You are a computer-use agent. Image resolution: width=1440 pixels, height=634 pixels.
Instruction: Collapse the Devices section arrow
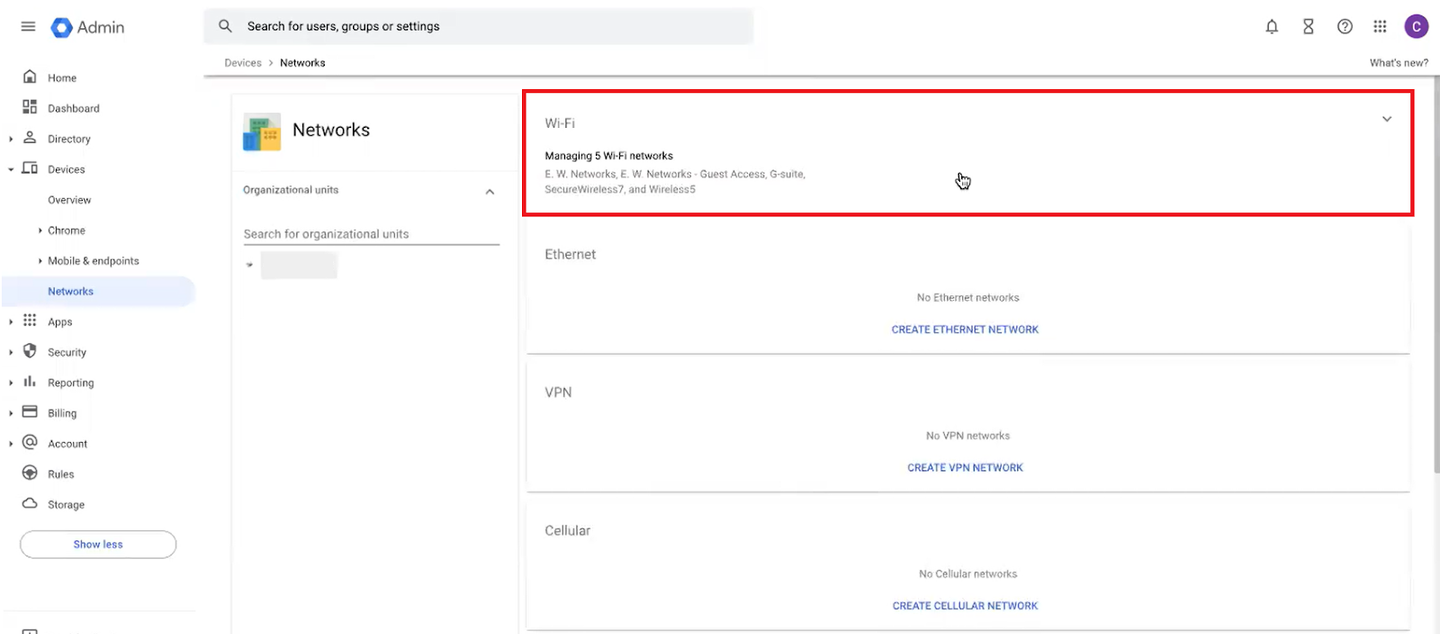[x=11, y=169]
